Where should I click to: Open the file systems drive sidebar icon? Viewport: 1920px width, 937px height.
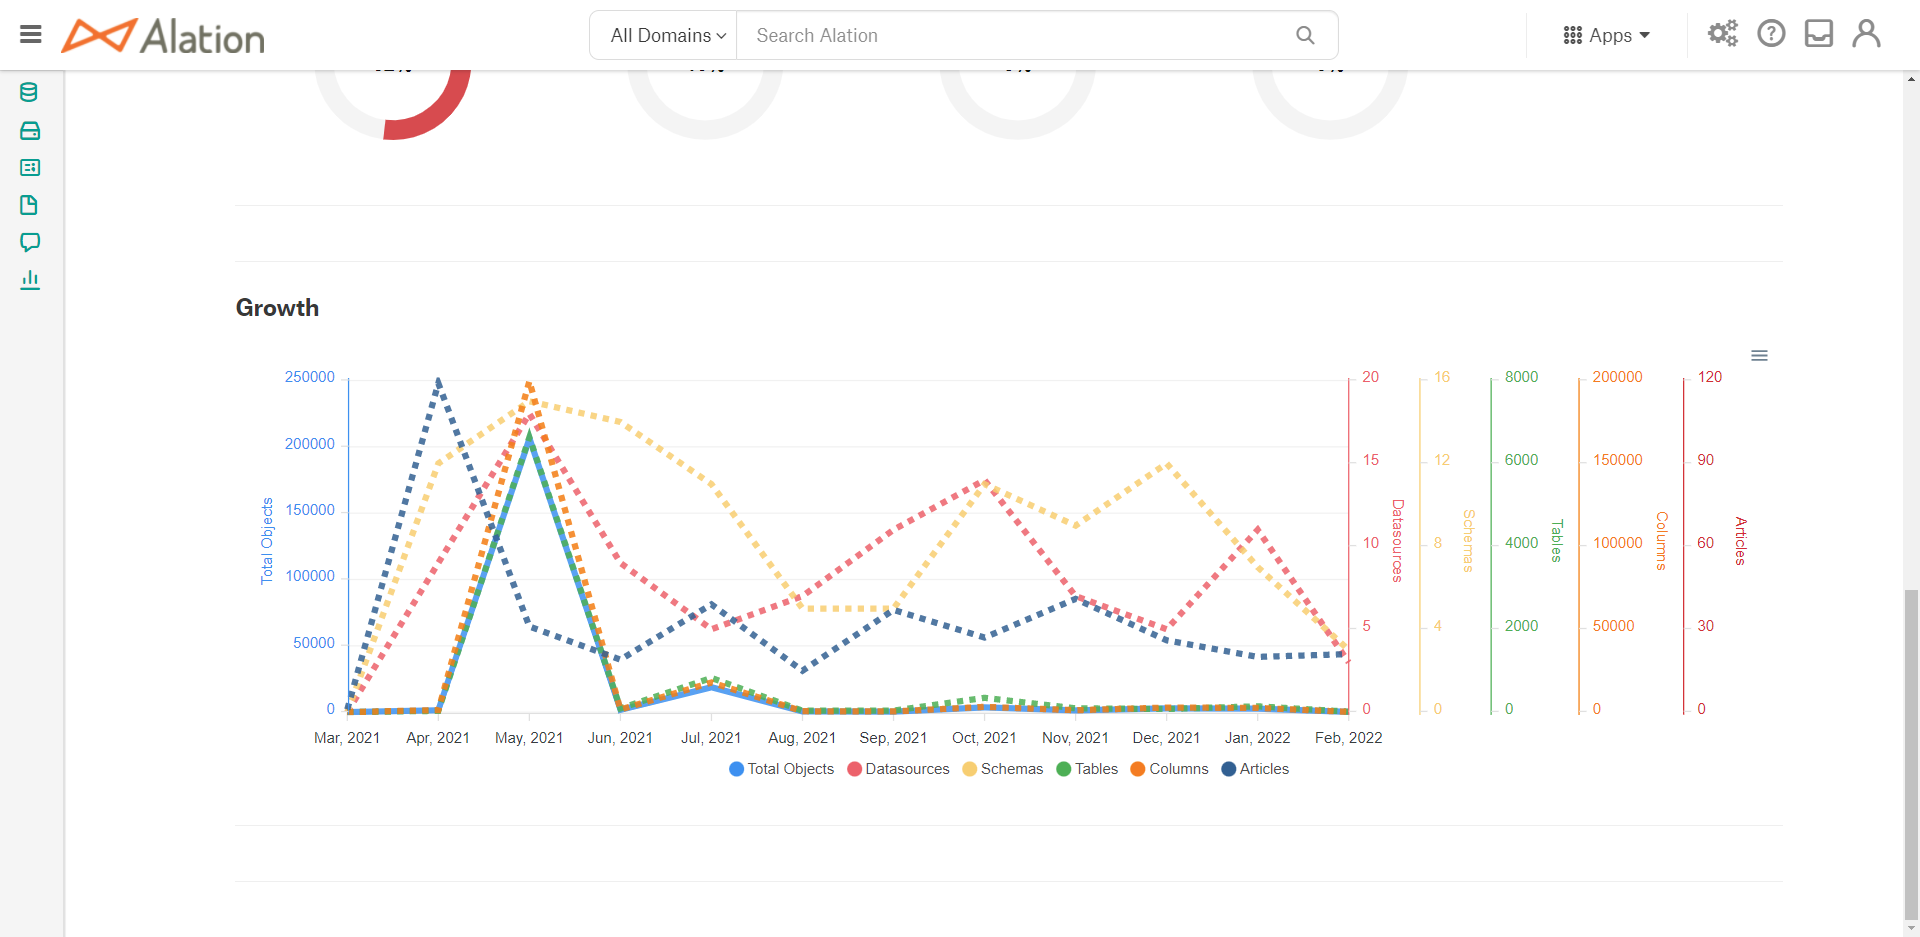30,131
